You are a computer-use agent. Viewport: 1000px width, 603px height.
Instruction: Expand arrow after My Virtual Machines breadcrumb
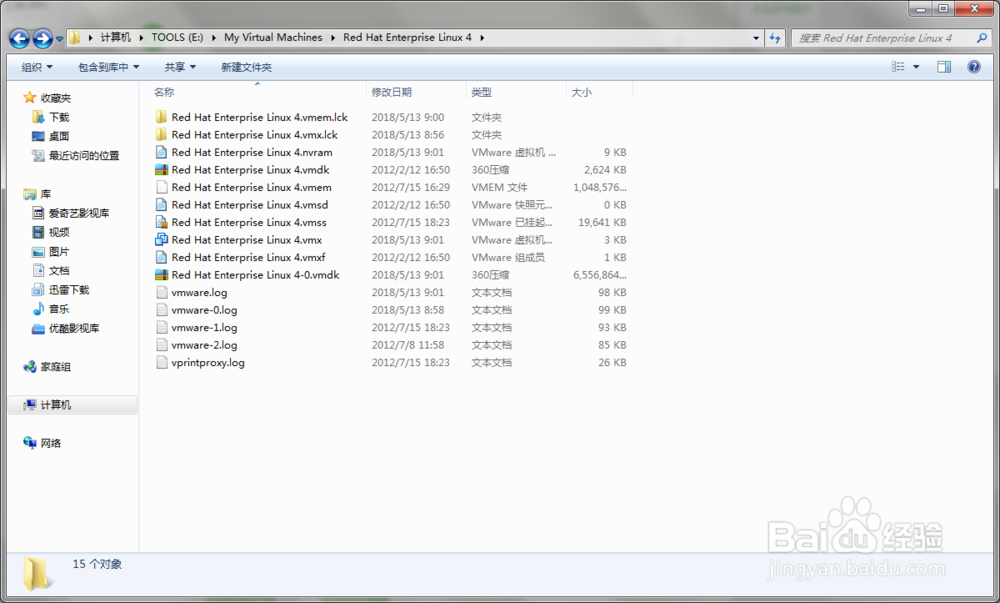coord(333,38)
